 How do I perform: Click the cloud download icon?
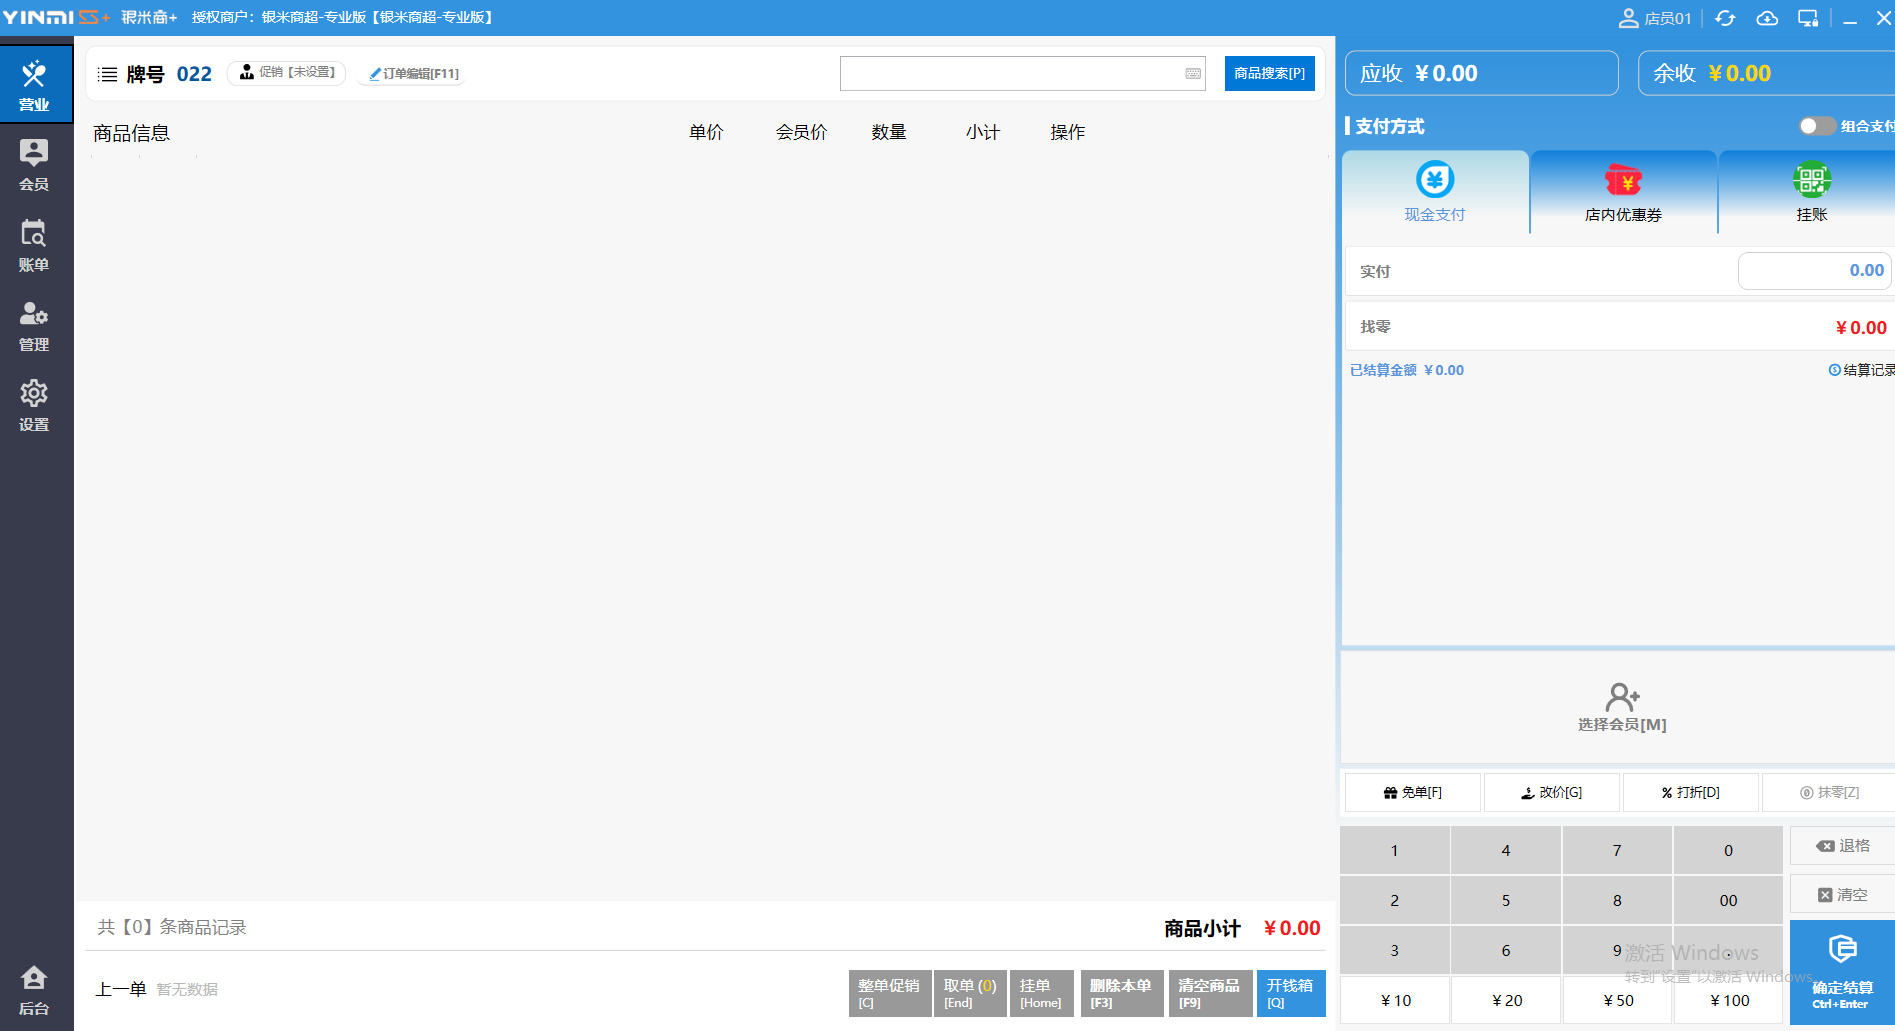(x=1767, y=18)
